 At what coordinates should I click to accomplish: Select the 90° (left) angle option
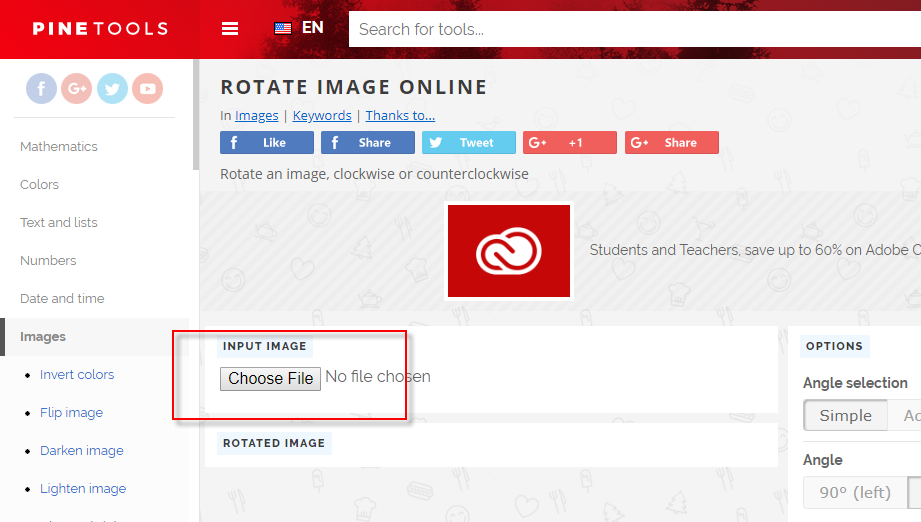pos(855,492)
